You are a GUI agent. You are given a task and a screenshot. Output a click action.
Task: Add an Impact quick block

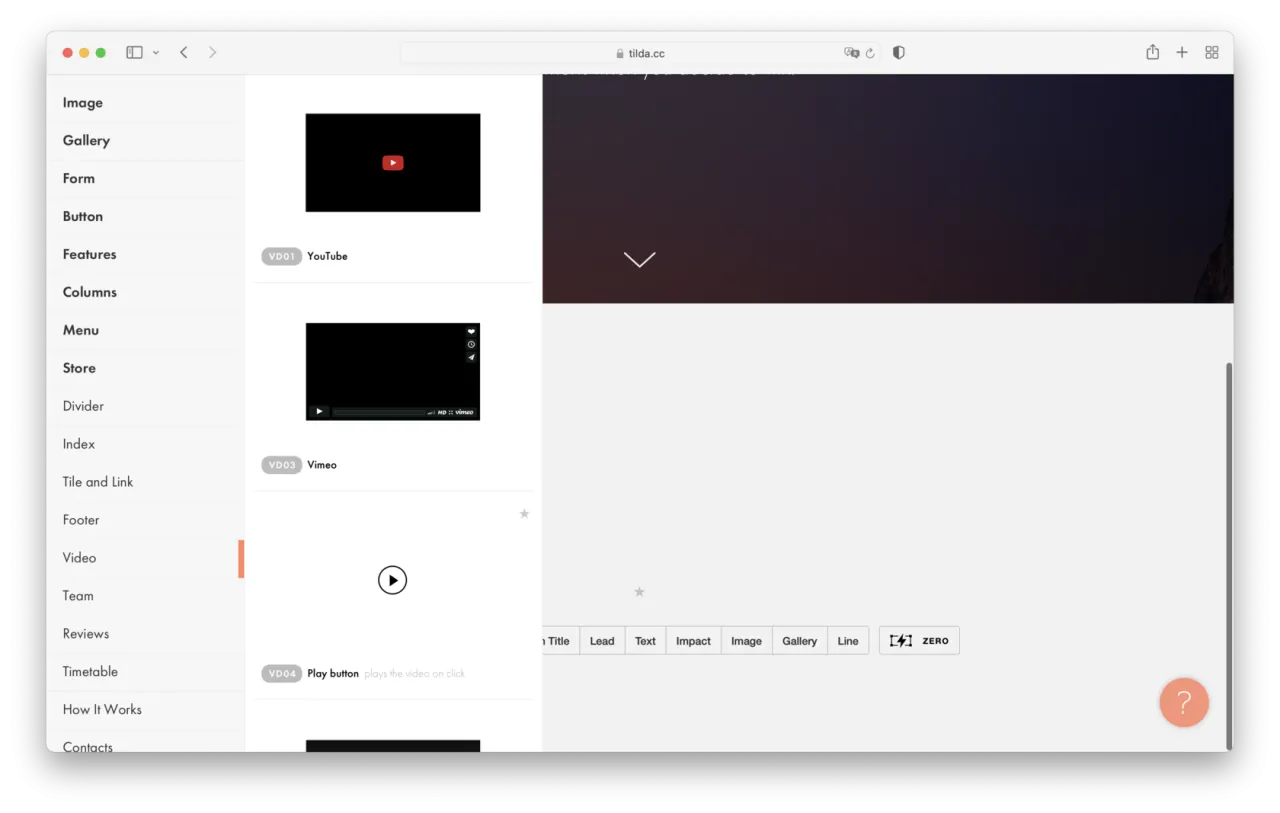point(693,642)
